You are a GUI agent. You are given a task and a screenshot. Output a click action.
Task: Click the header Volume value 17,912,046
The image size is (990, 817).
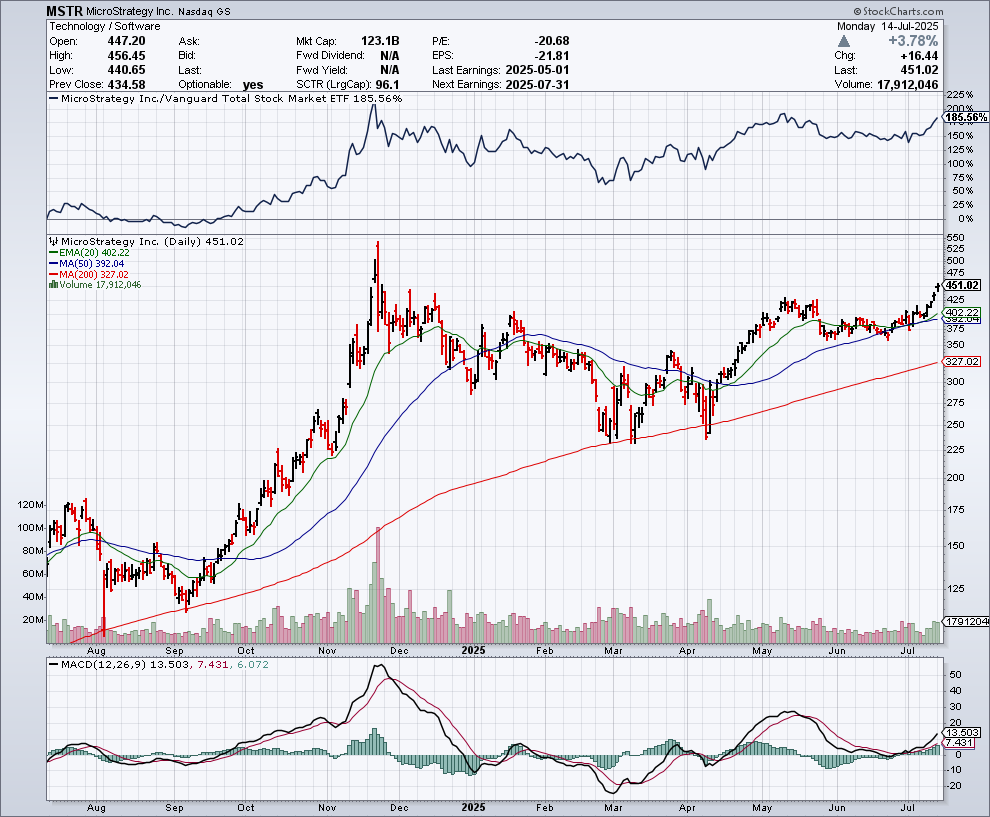point(908,85)
